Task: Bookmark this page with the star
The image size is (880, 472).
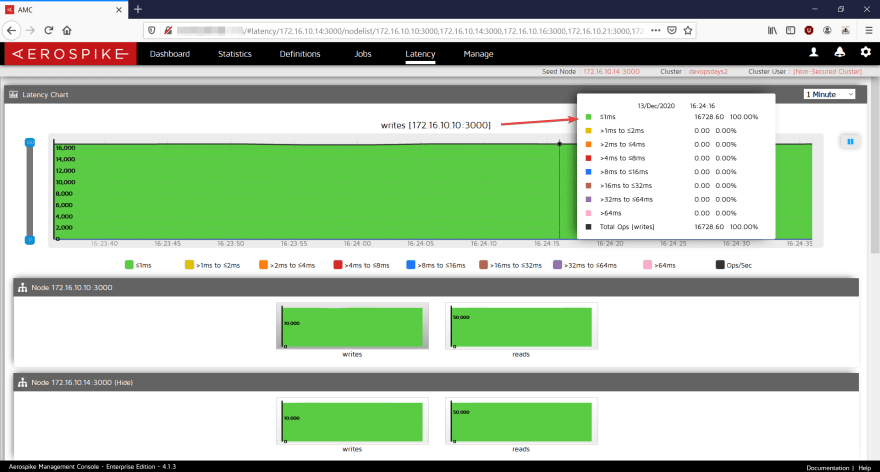Action: pos(688,30)
